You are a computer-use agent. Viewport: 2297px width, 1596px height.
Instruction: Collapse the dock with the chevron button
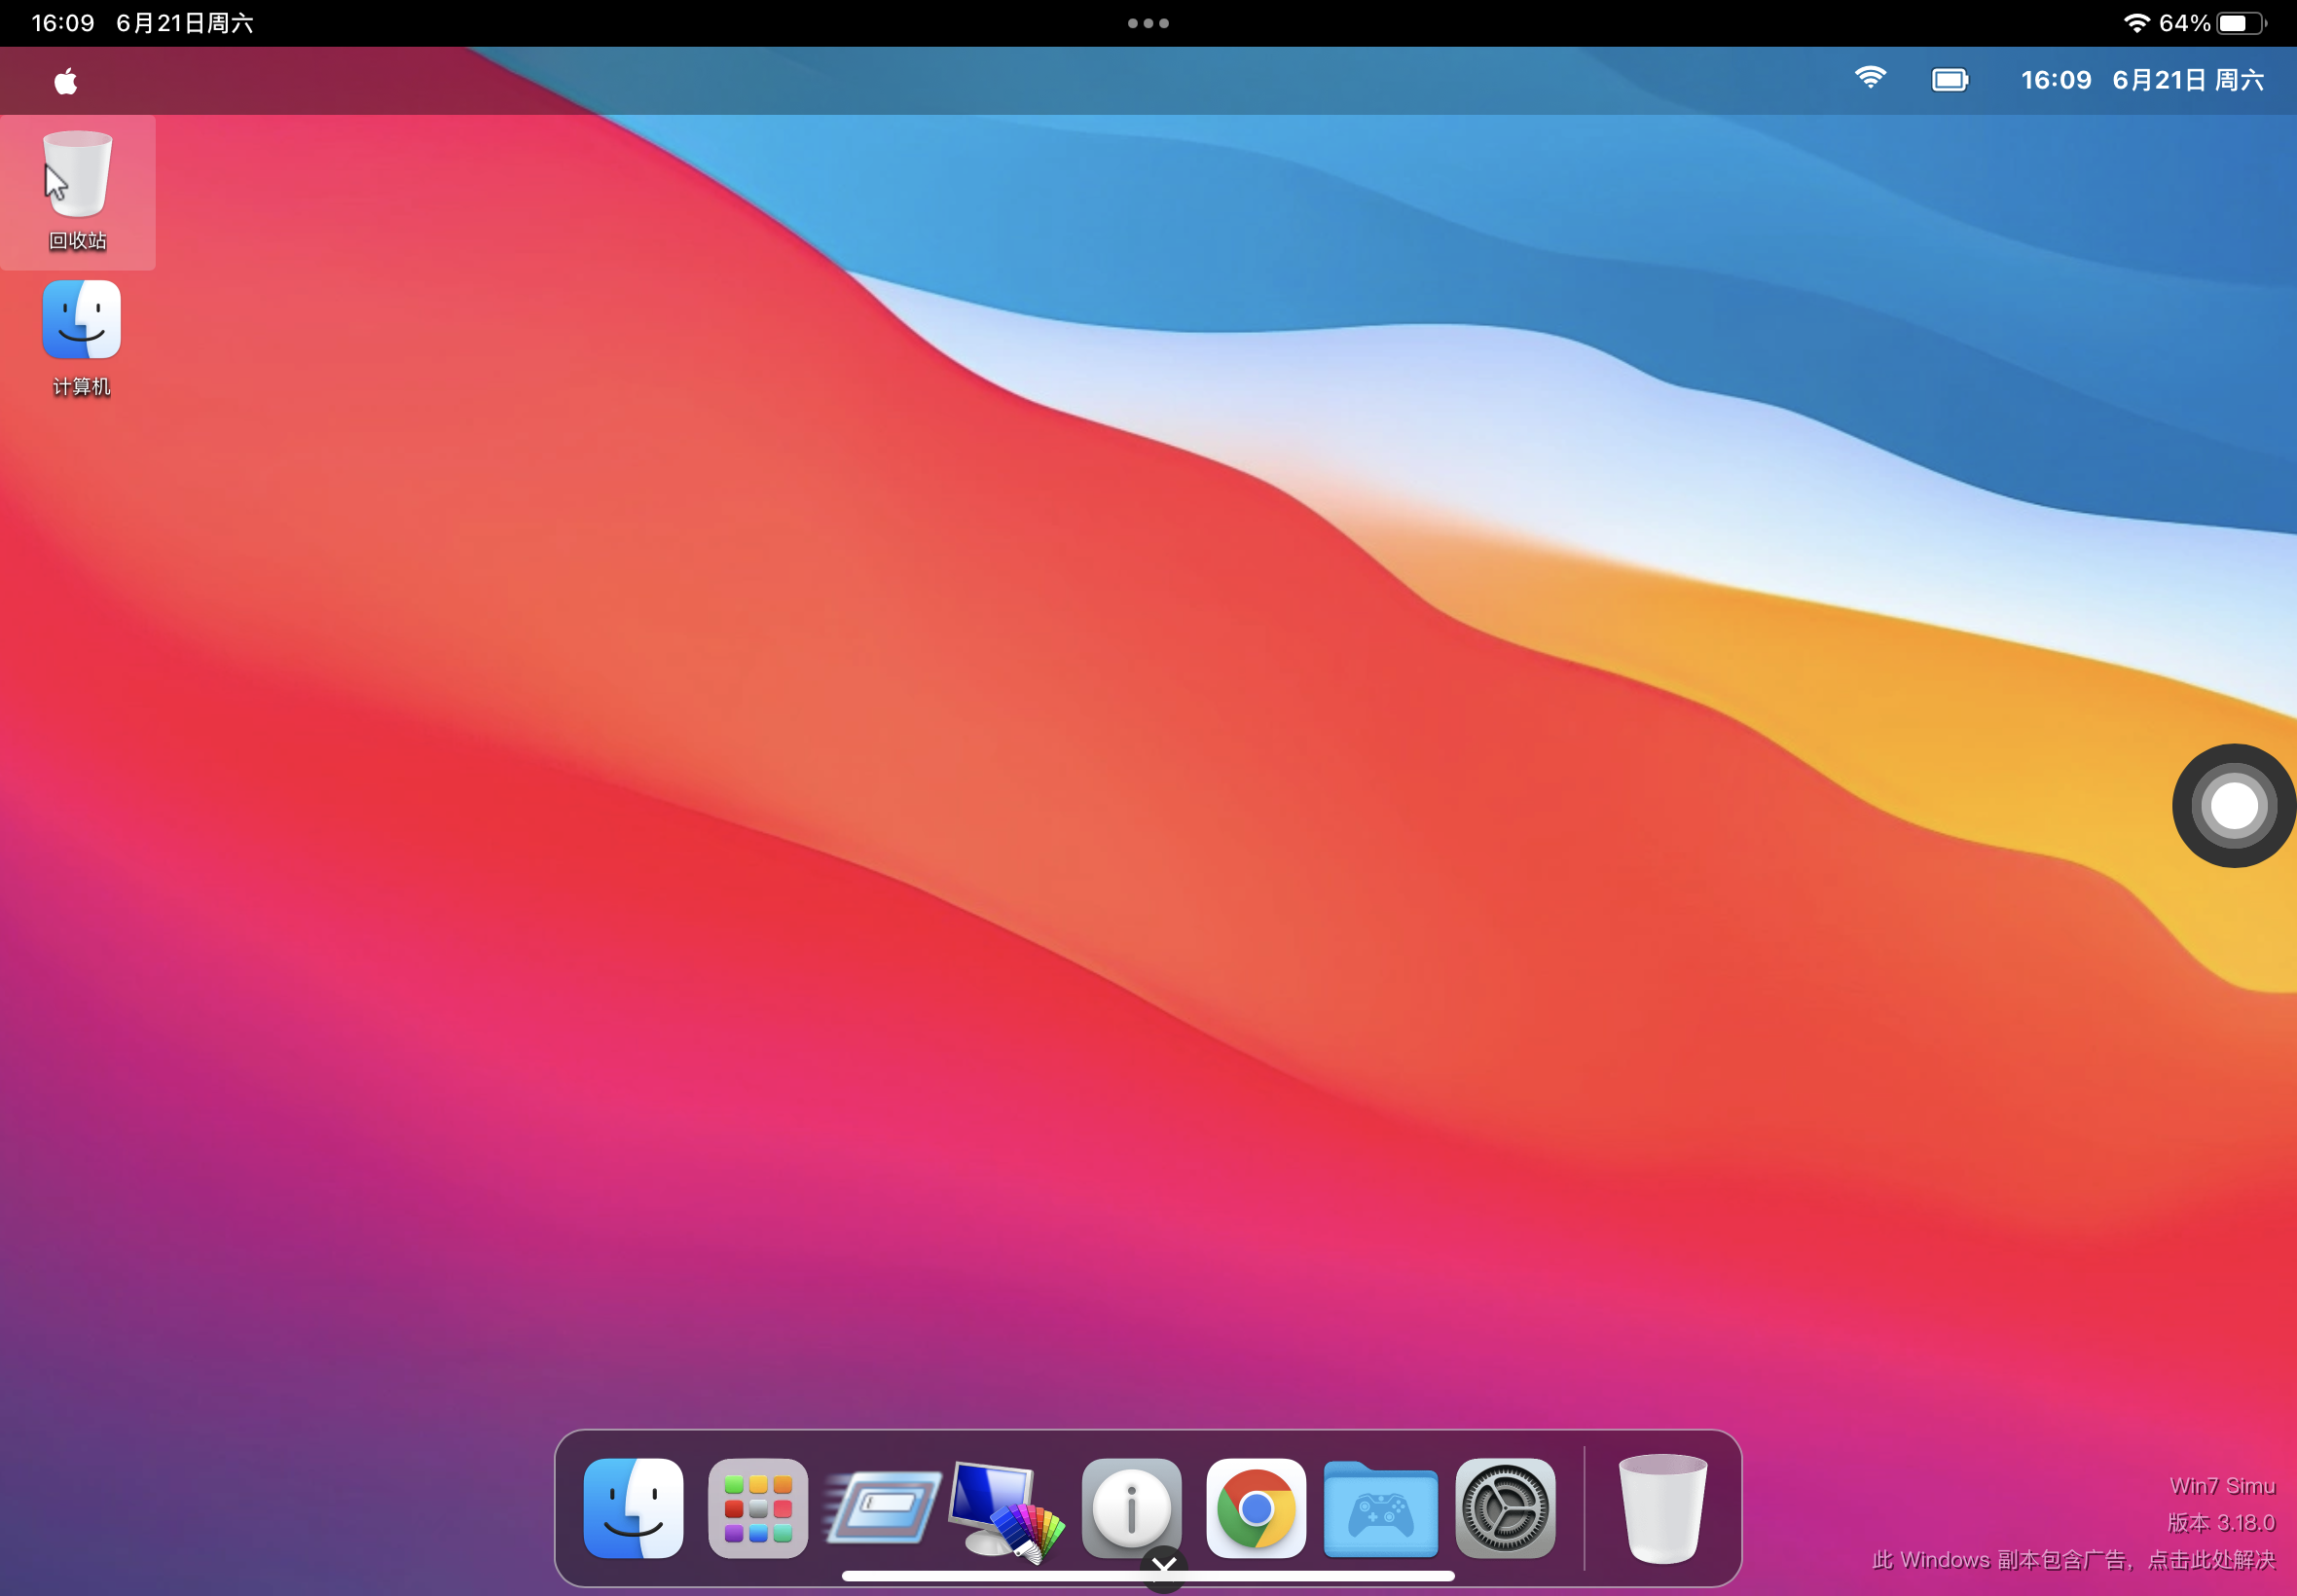[x=1164, y=1567]
